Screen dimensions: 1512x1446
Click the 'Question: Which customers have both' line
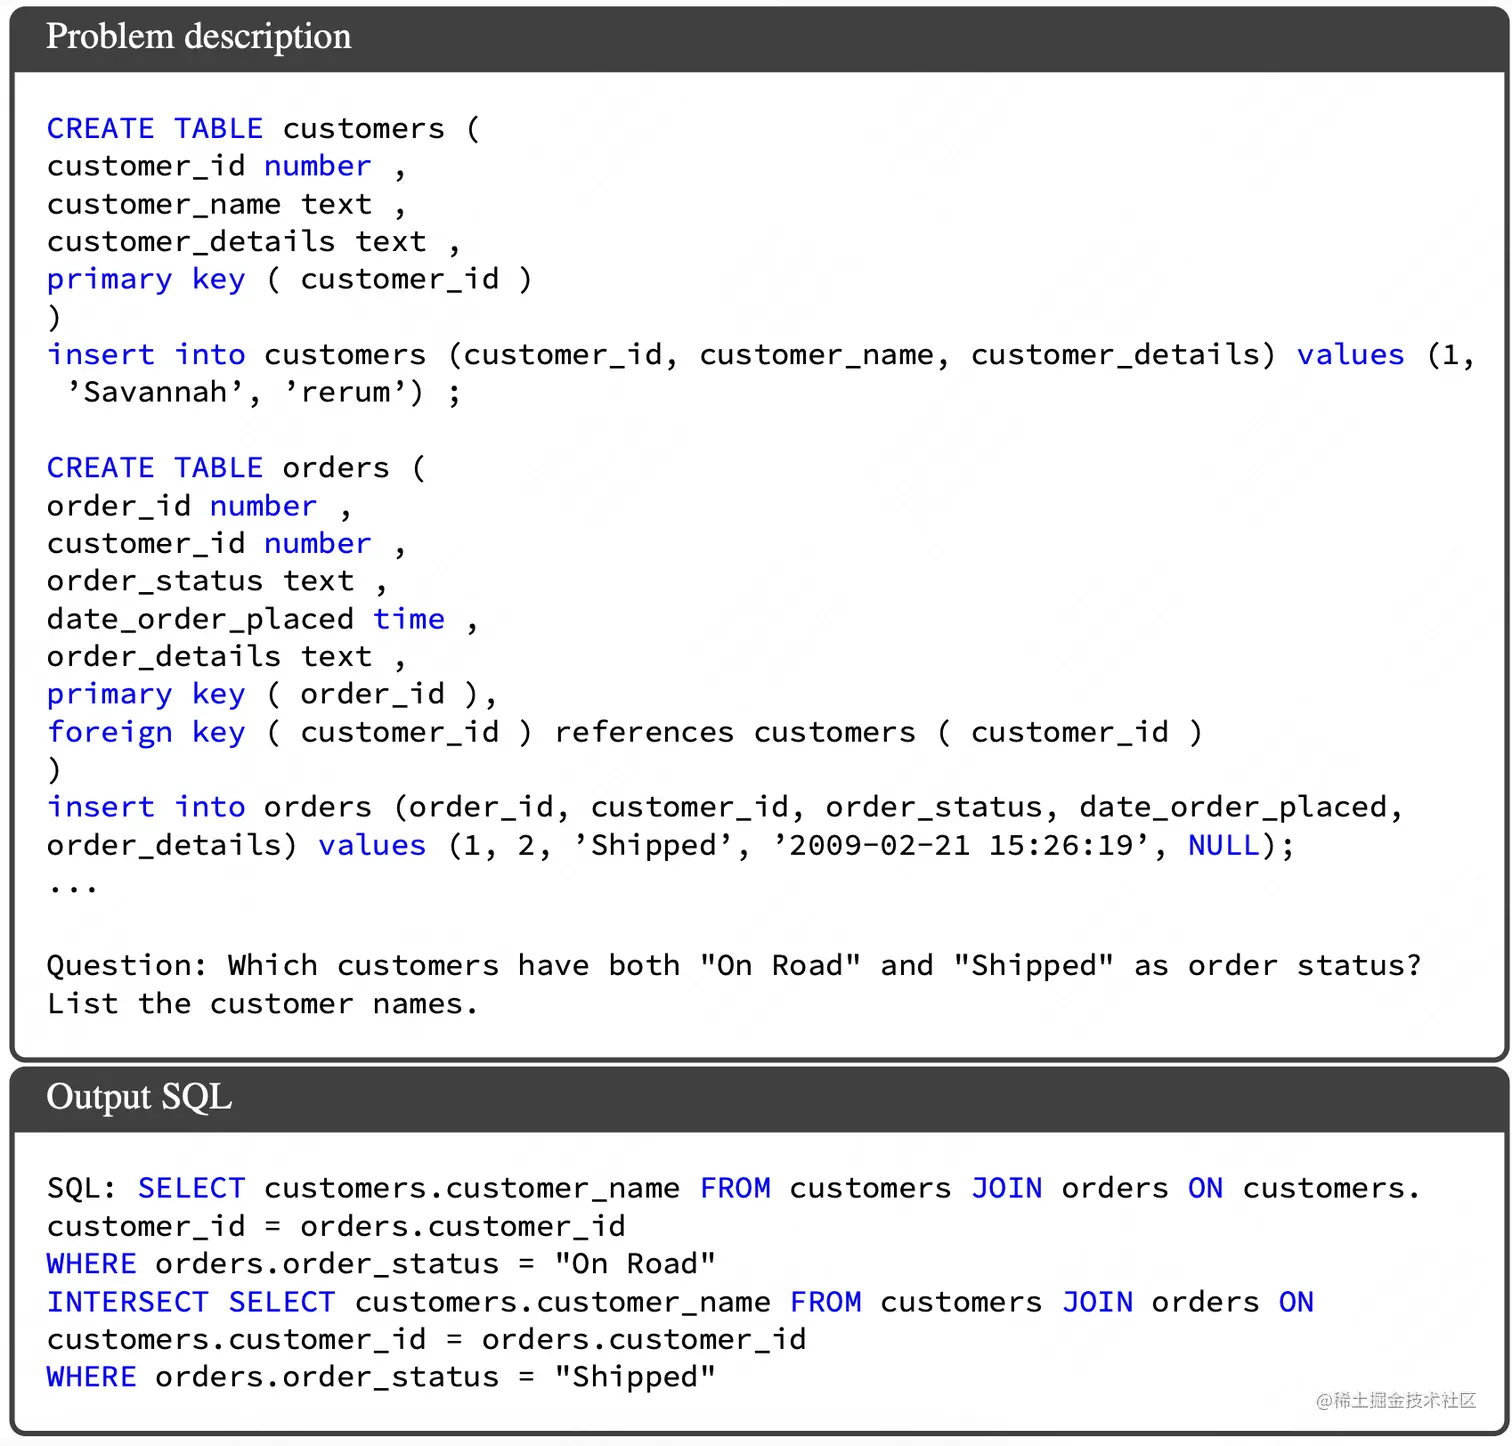(734, 966)
